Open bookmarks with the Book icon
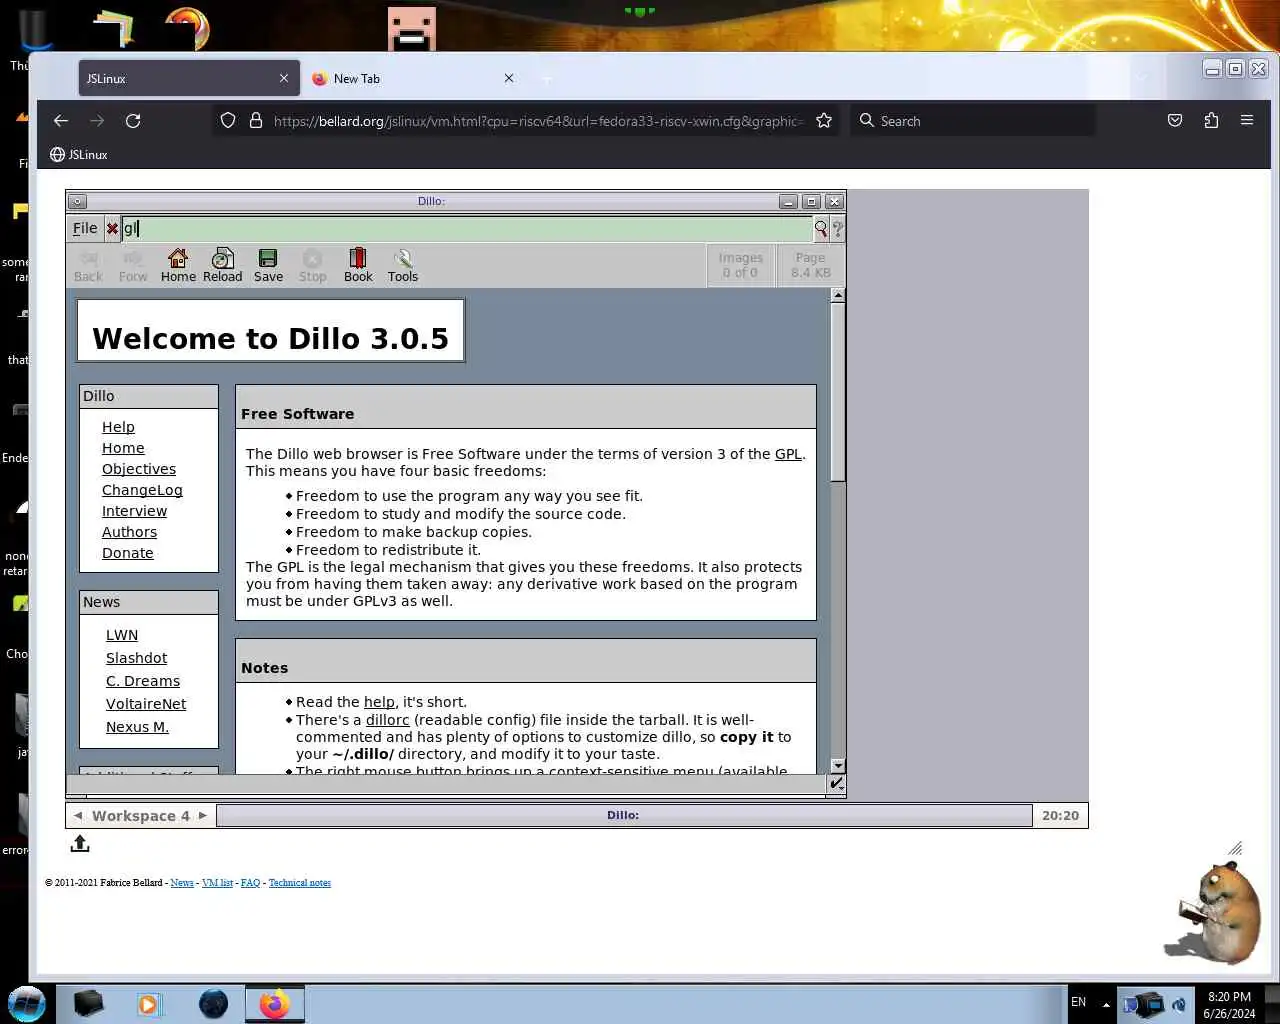The width and height of the screenshot is (1280, 1024). 358,265
